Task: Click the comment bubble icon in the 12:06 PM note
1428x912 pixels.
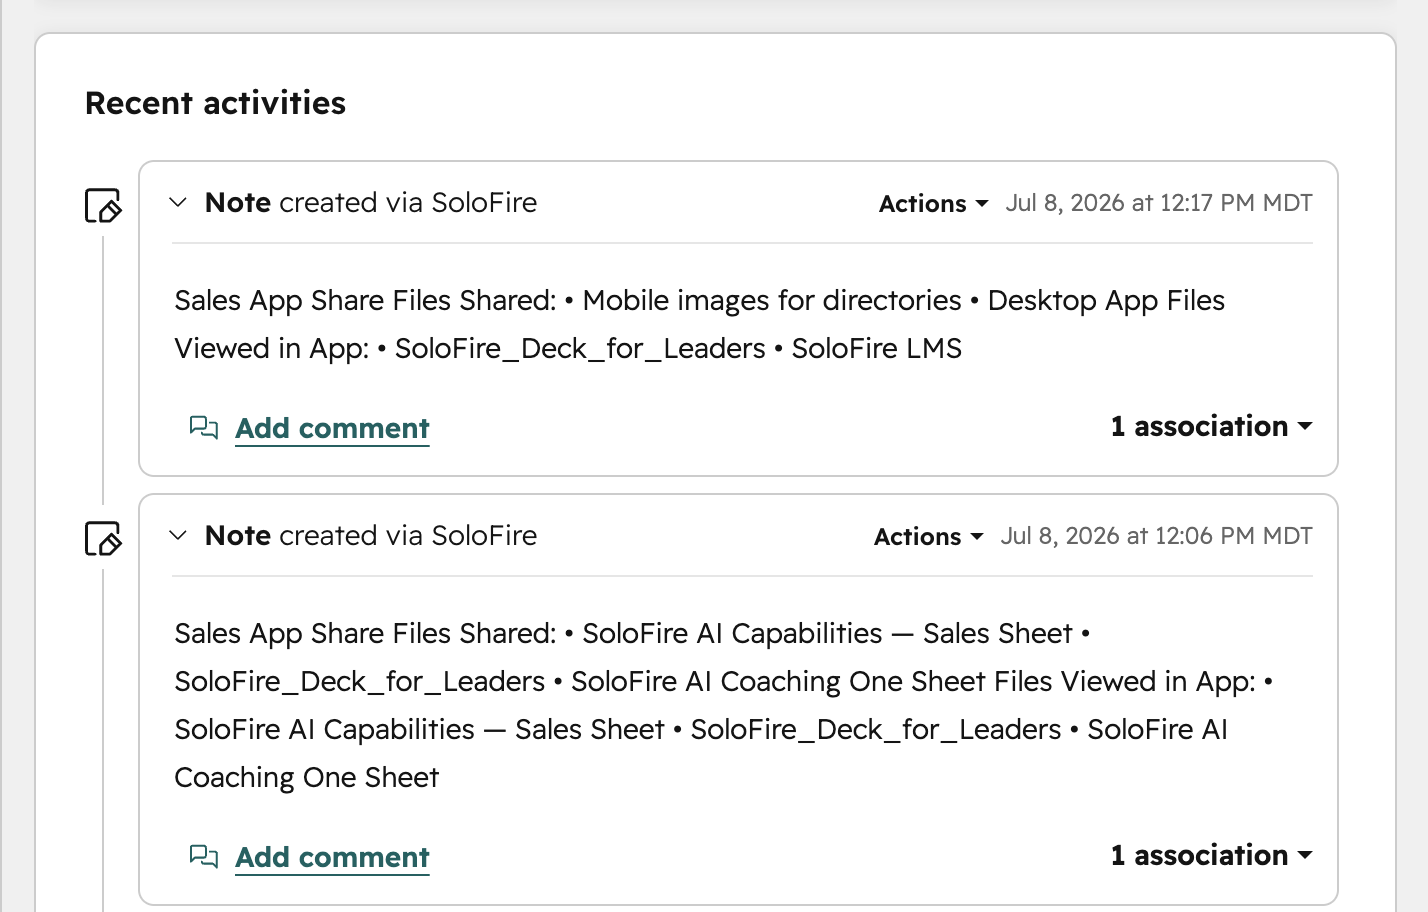Action: coord(204,857)
